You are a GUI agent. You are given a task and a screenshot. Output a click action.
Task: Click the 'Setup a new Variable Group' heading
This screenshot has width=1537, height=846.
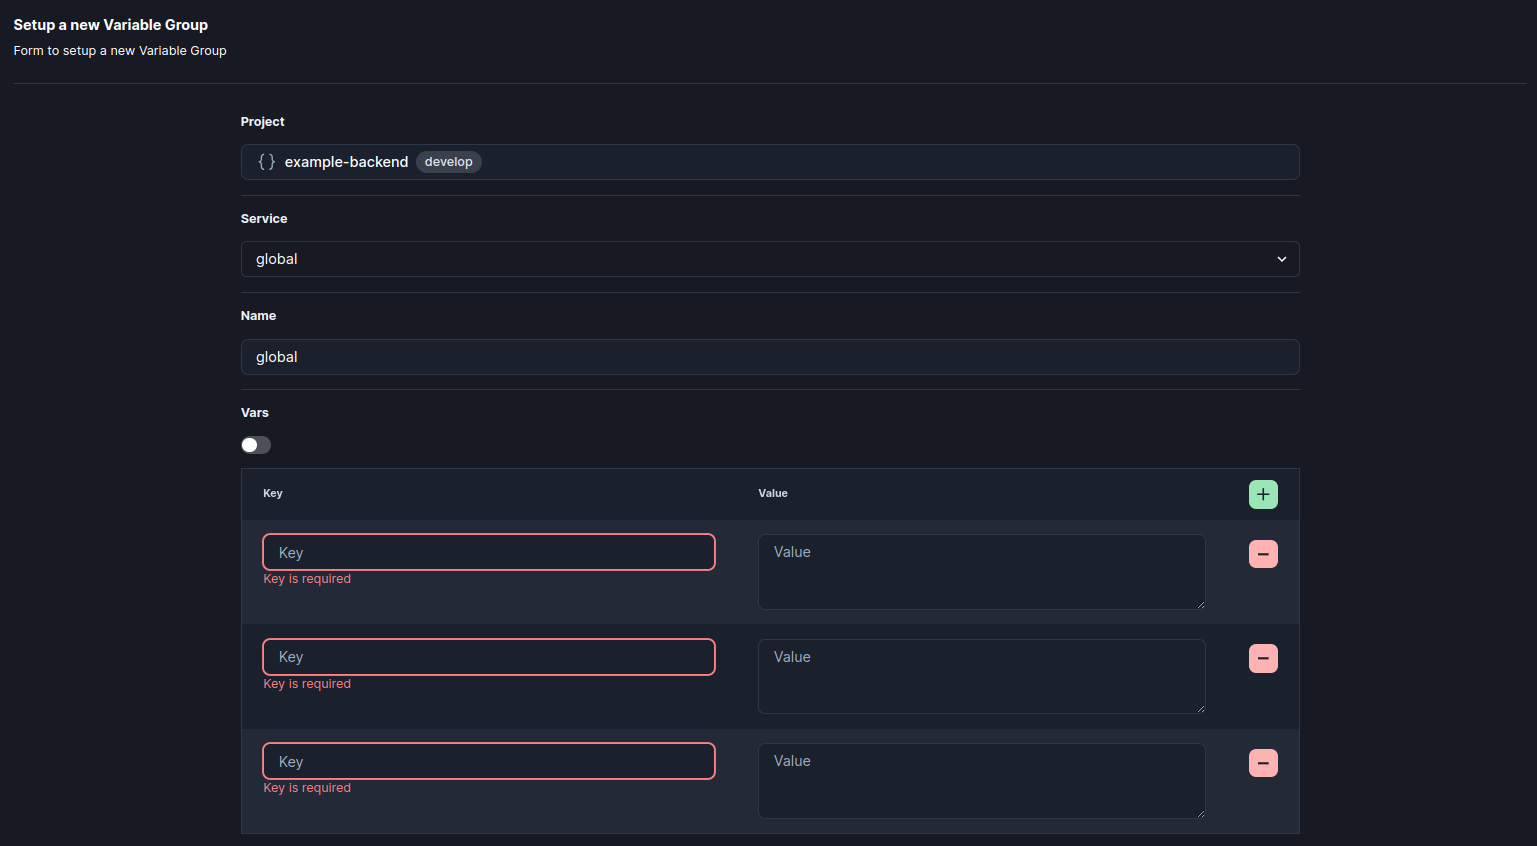click(x=111, y=25)
